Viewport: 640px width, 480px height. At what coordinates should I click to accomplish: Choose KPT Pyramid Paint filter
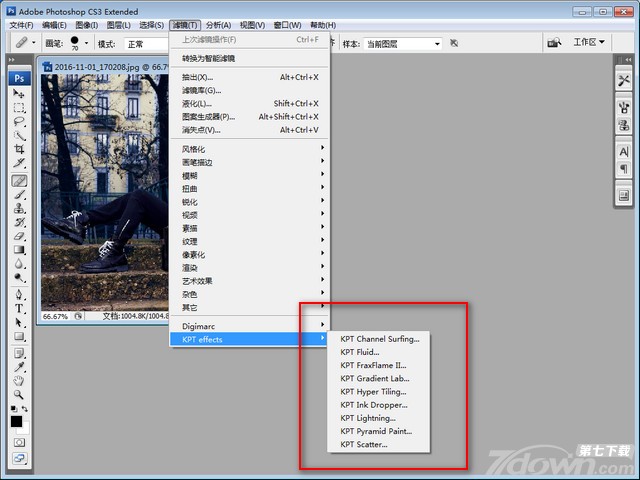[379, 431]
